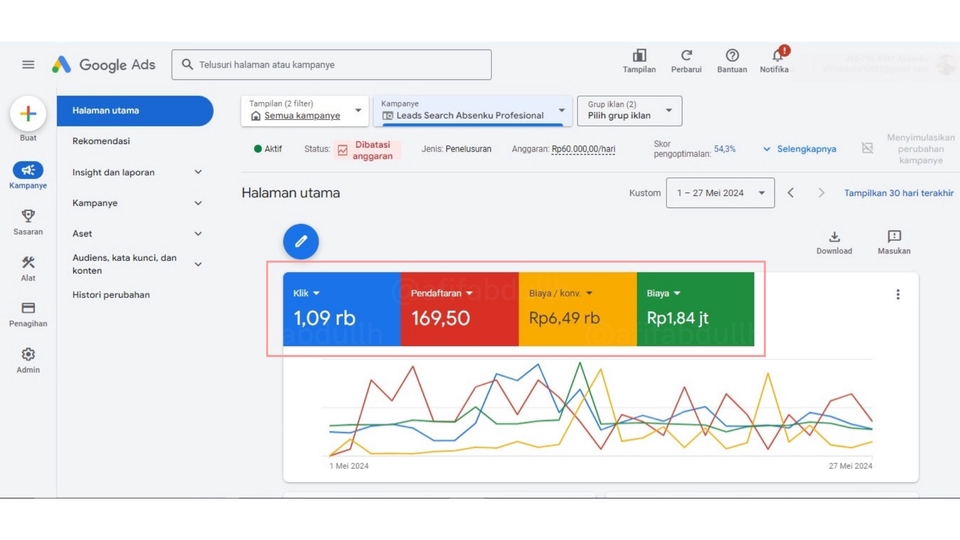960x540 pixels.
Task: Download the chart via Download icon
Action: tap(834, 238)
